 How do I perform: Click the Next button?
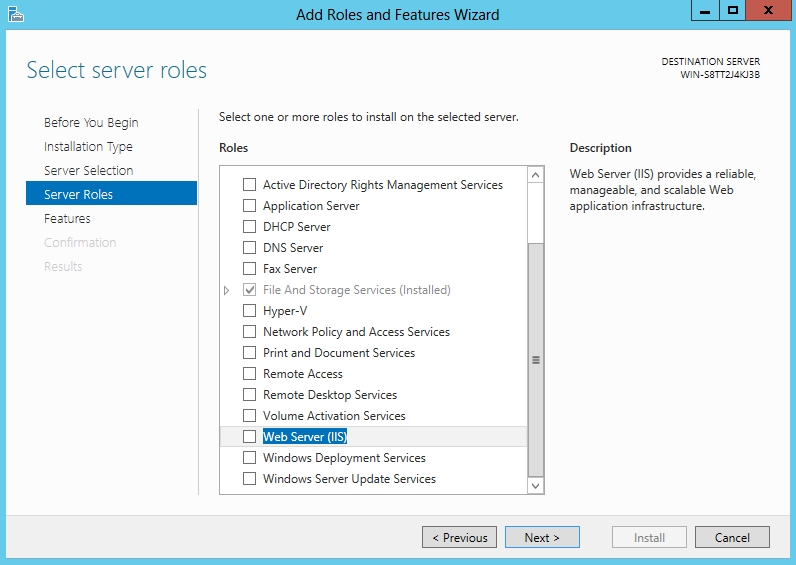point(541,538)
